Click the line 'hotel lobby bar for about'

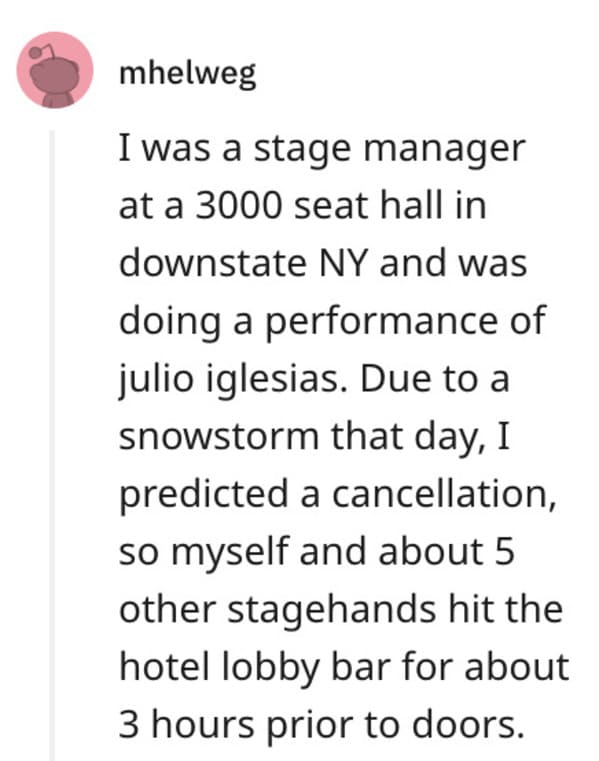coord(344,667)
